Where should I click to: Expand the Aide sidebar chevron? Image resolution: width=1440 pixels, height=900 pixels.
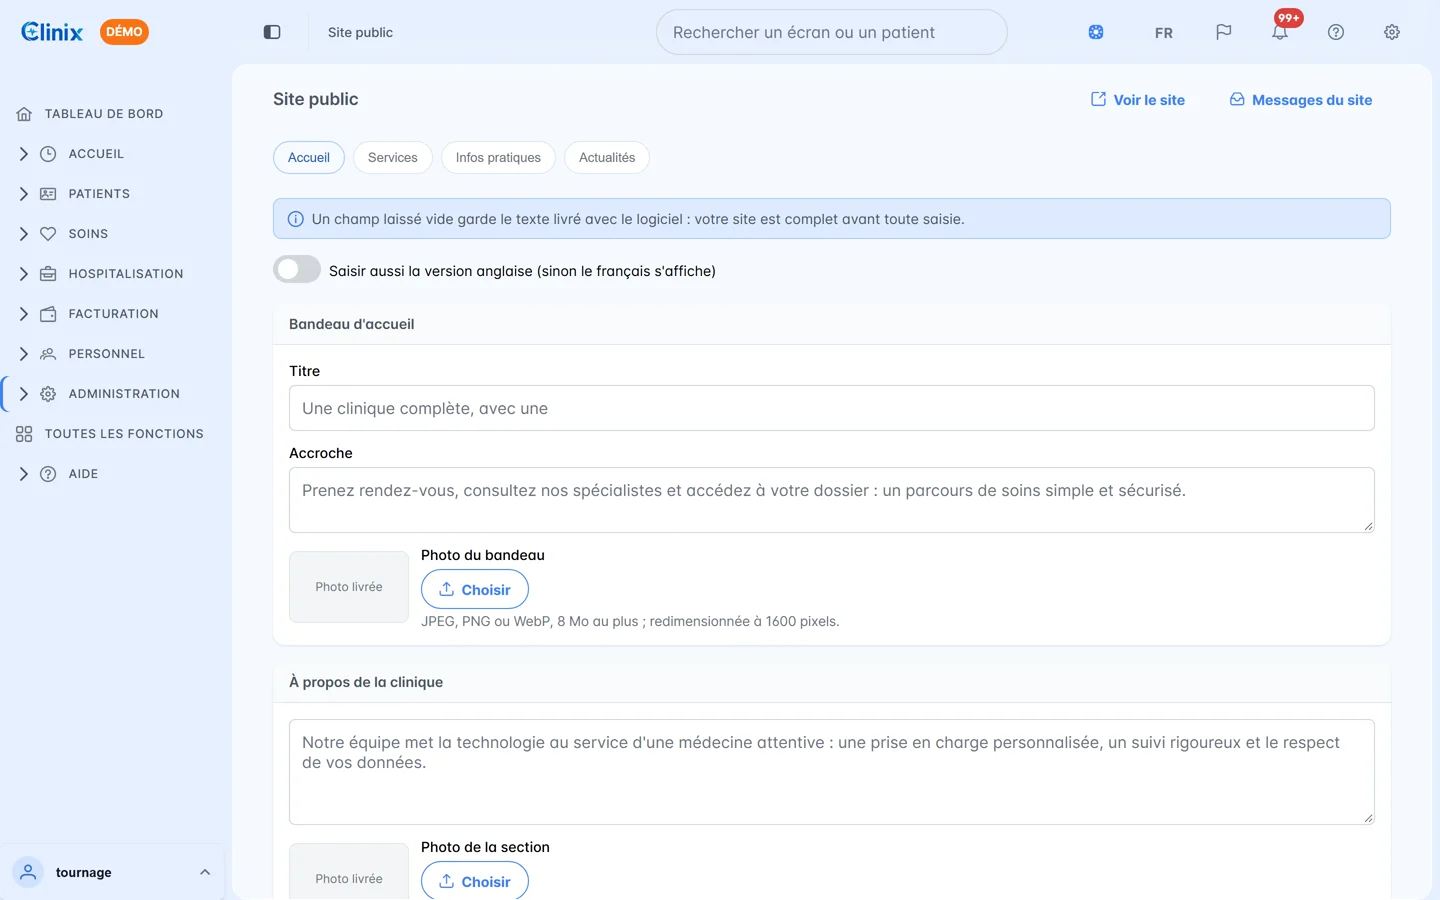[24, 474]
